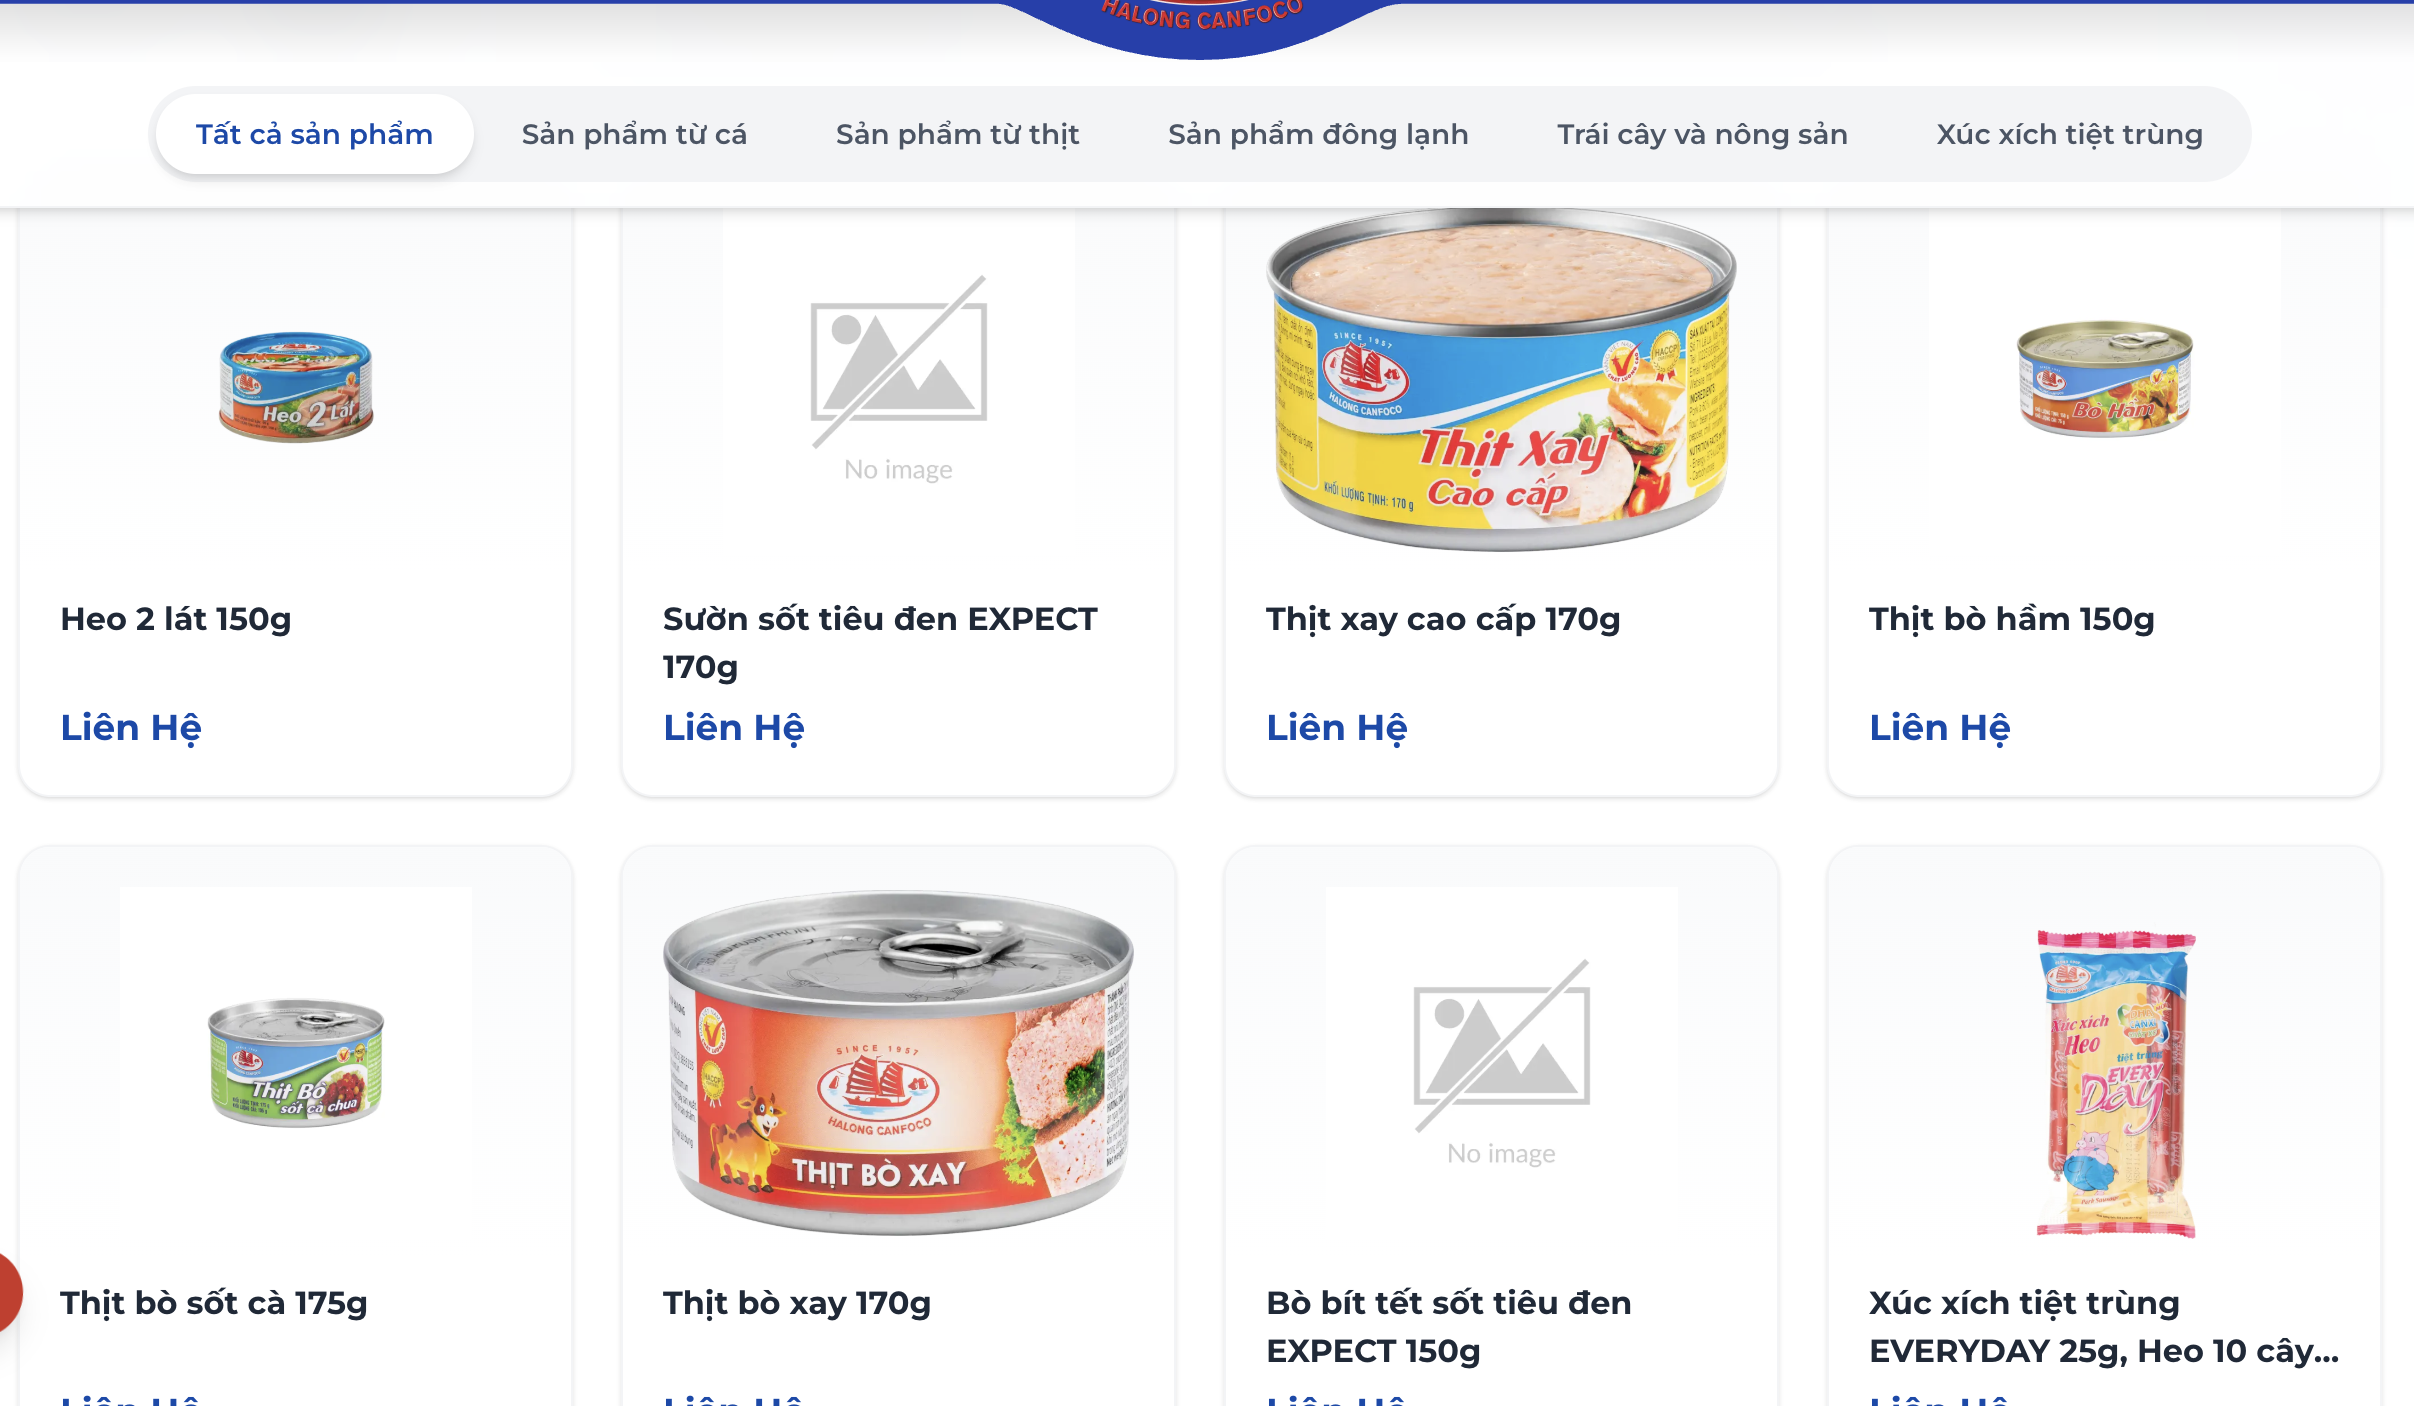Image resolution: width=2414 pixels, height=1406 pixels.
Task: Open 'Thịt bò xay 170g' title link
Action: click(x=797, y=1303)
